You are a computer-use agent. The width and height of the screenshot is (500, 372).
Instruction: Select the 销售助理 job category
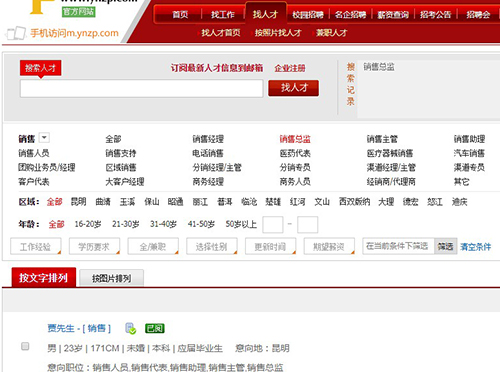tap(469, 139)
